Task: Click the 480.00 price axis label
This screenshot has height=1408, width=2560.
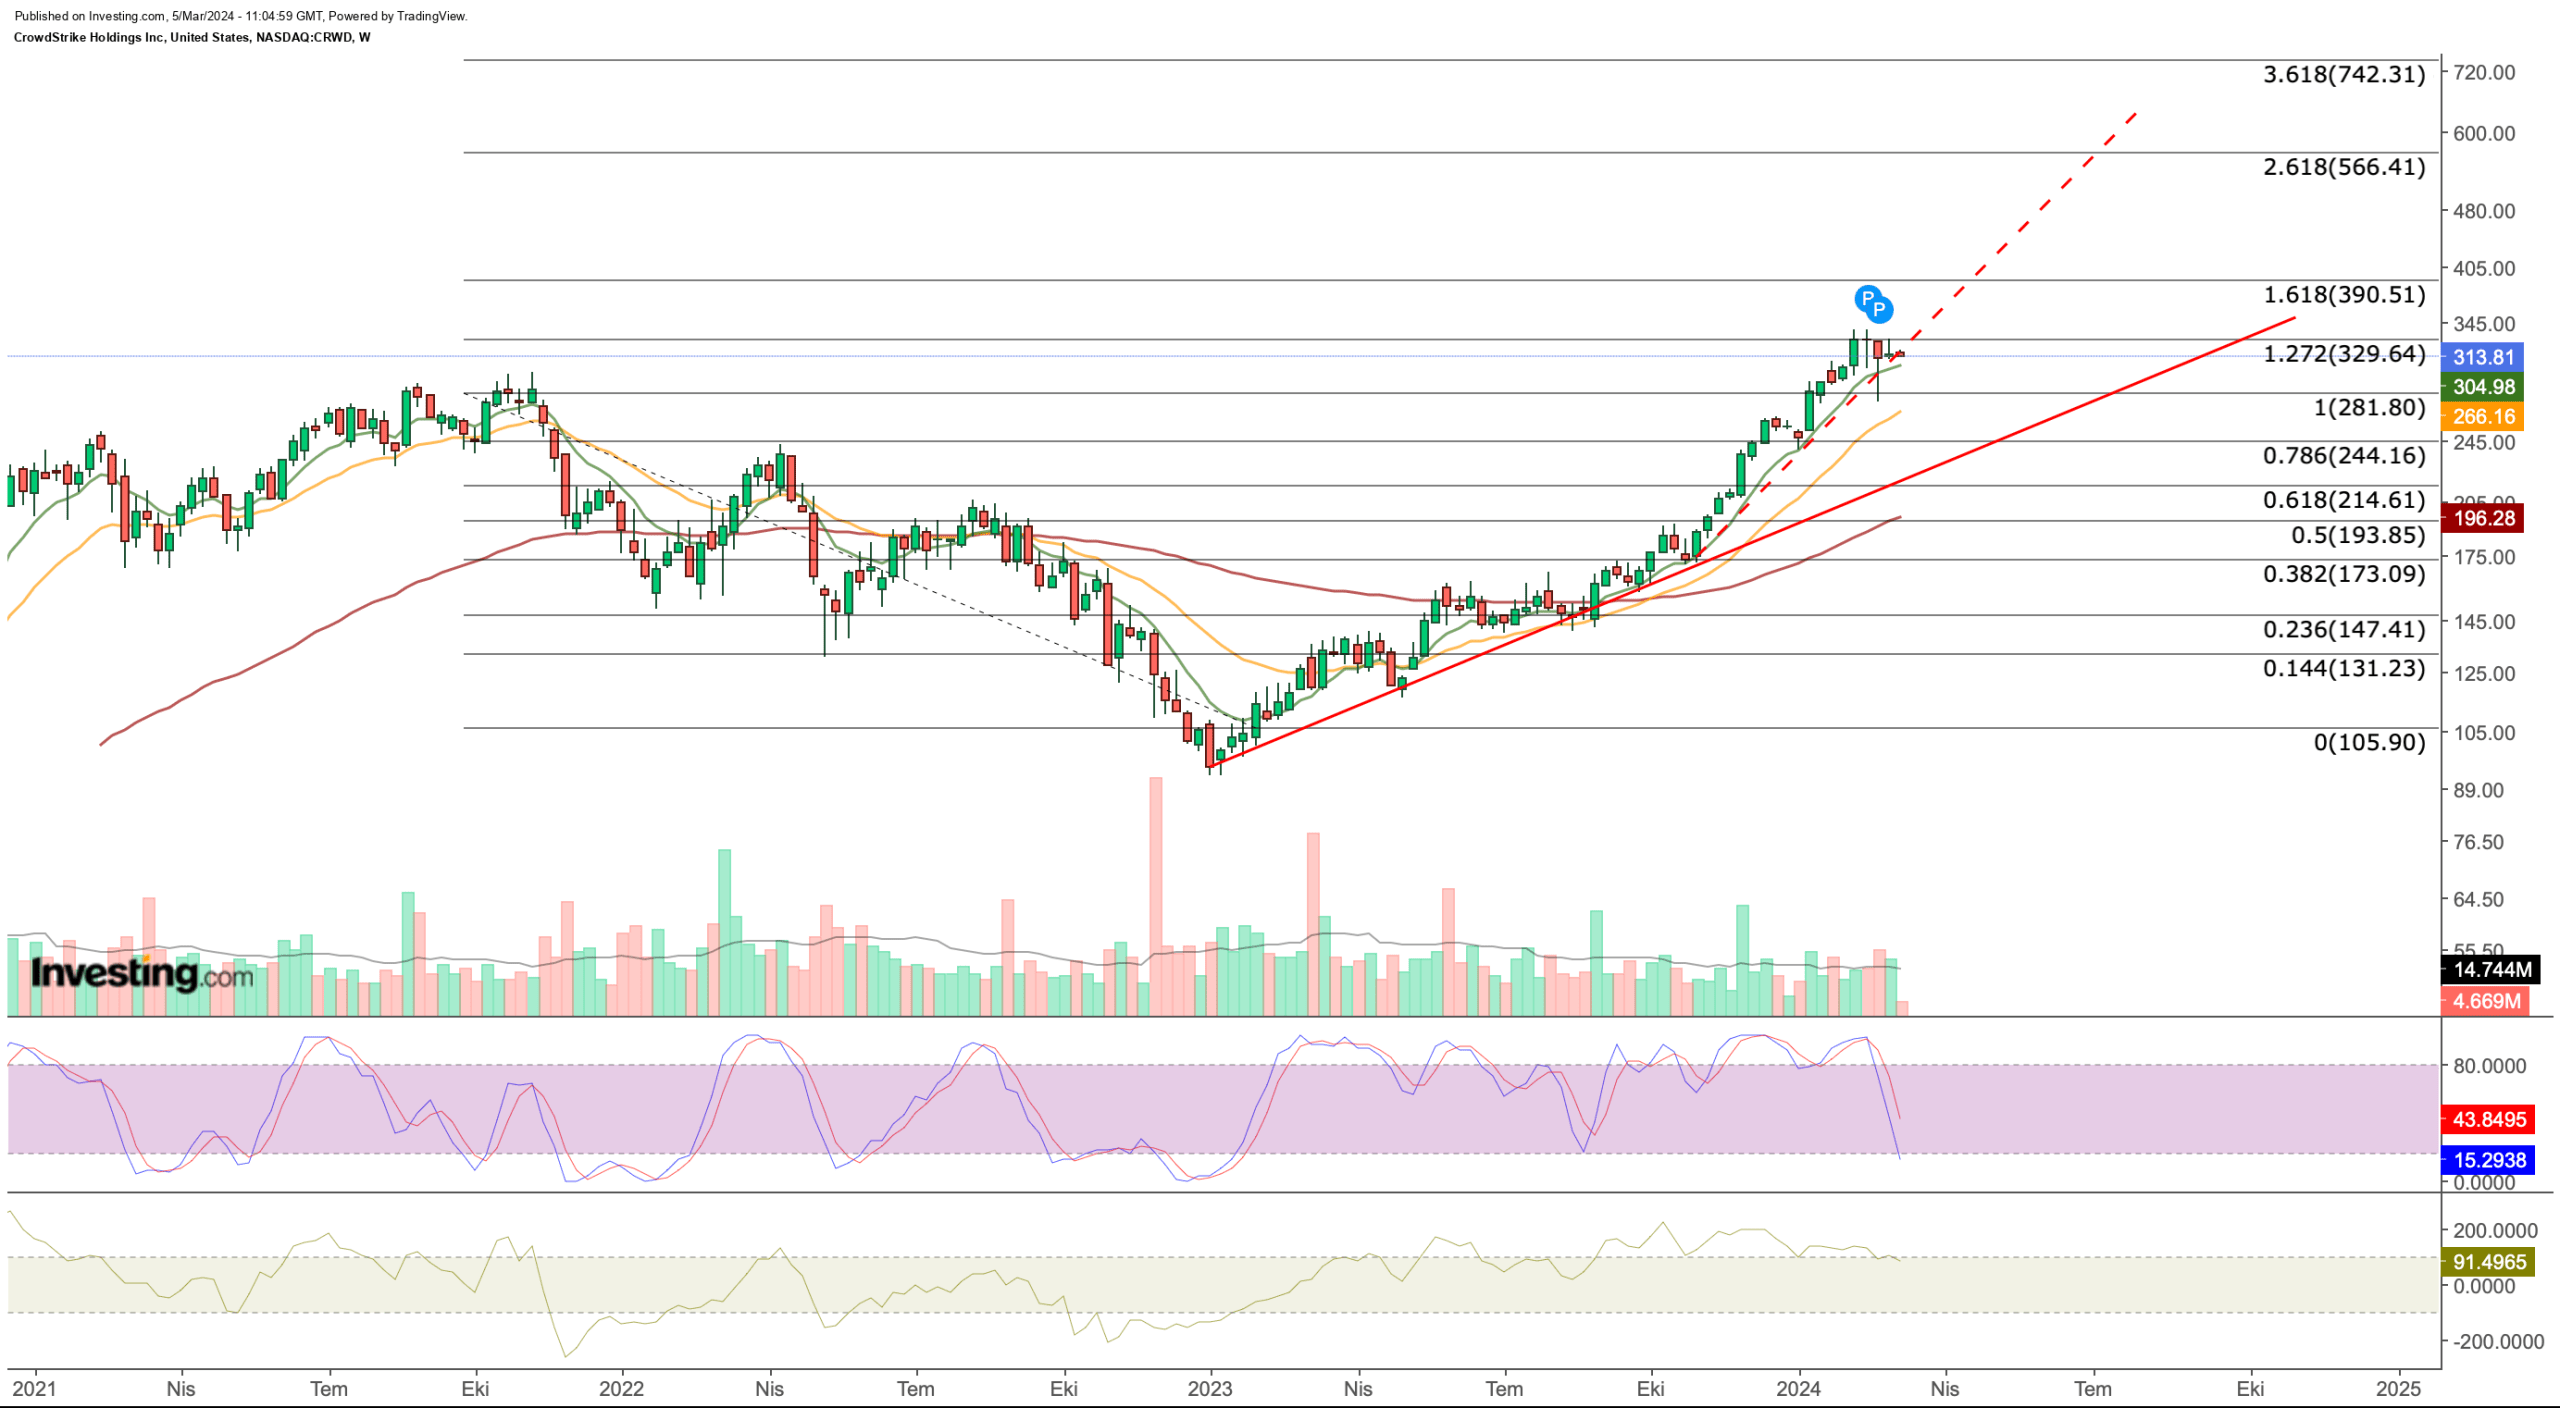Action: [x=2484, y=211]
